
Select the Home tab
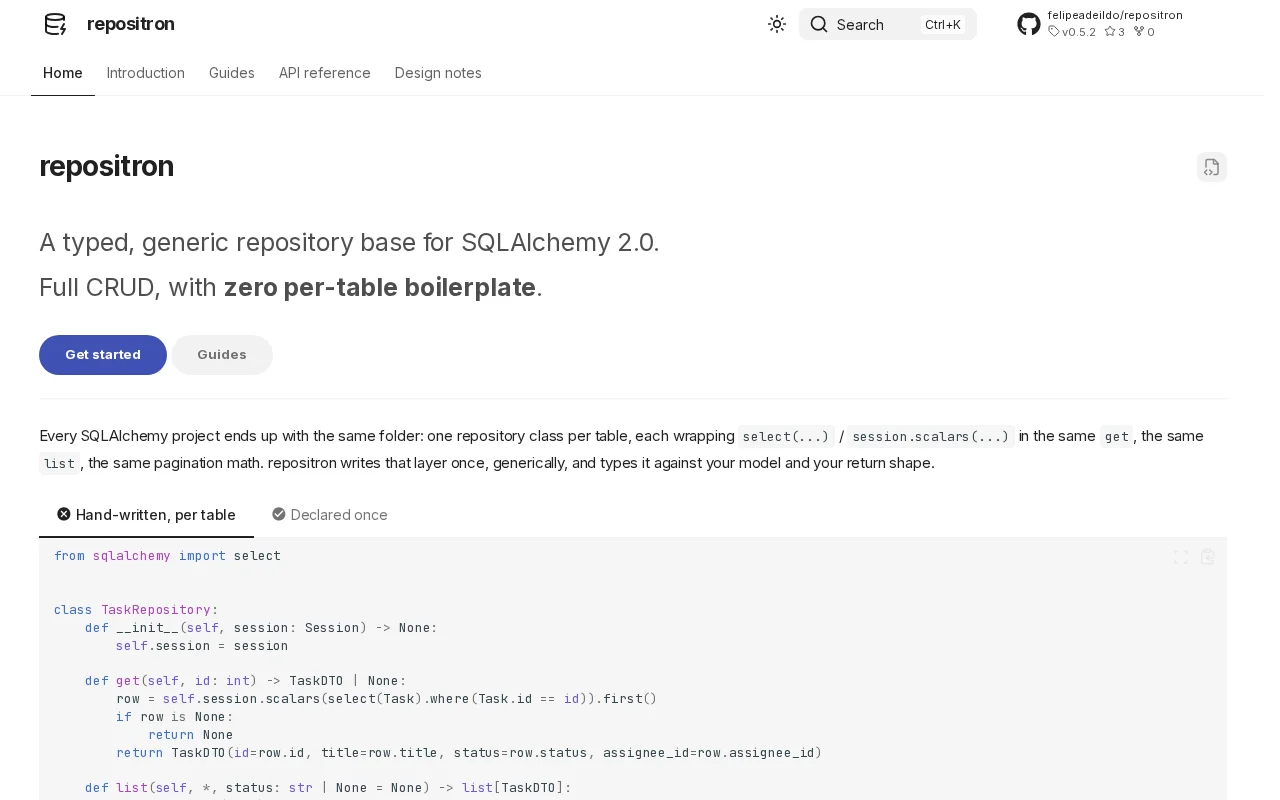[x=63, y=73]
